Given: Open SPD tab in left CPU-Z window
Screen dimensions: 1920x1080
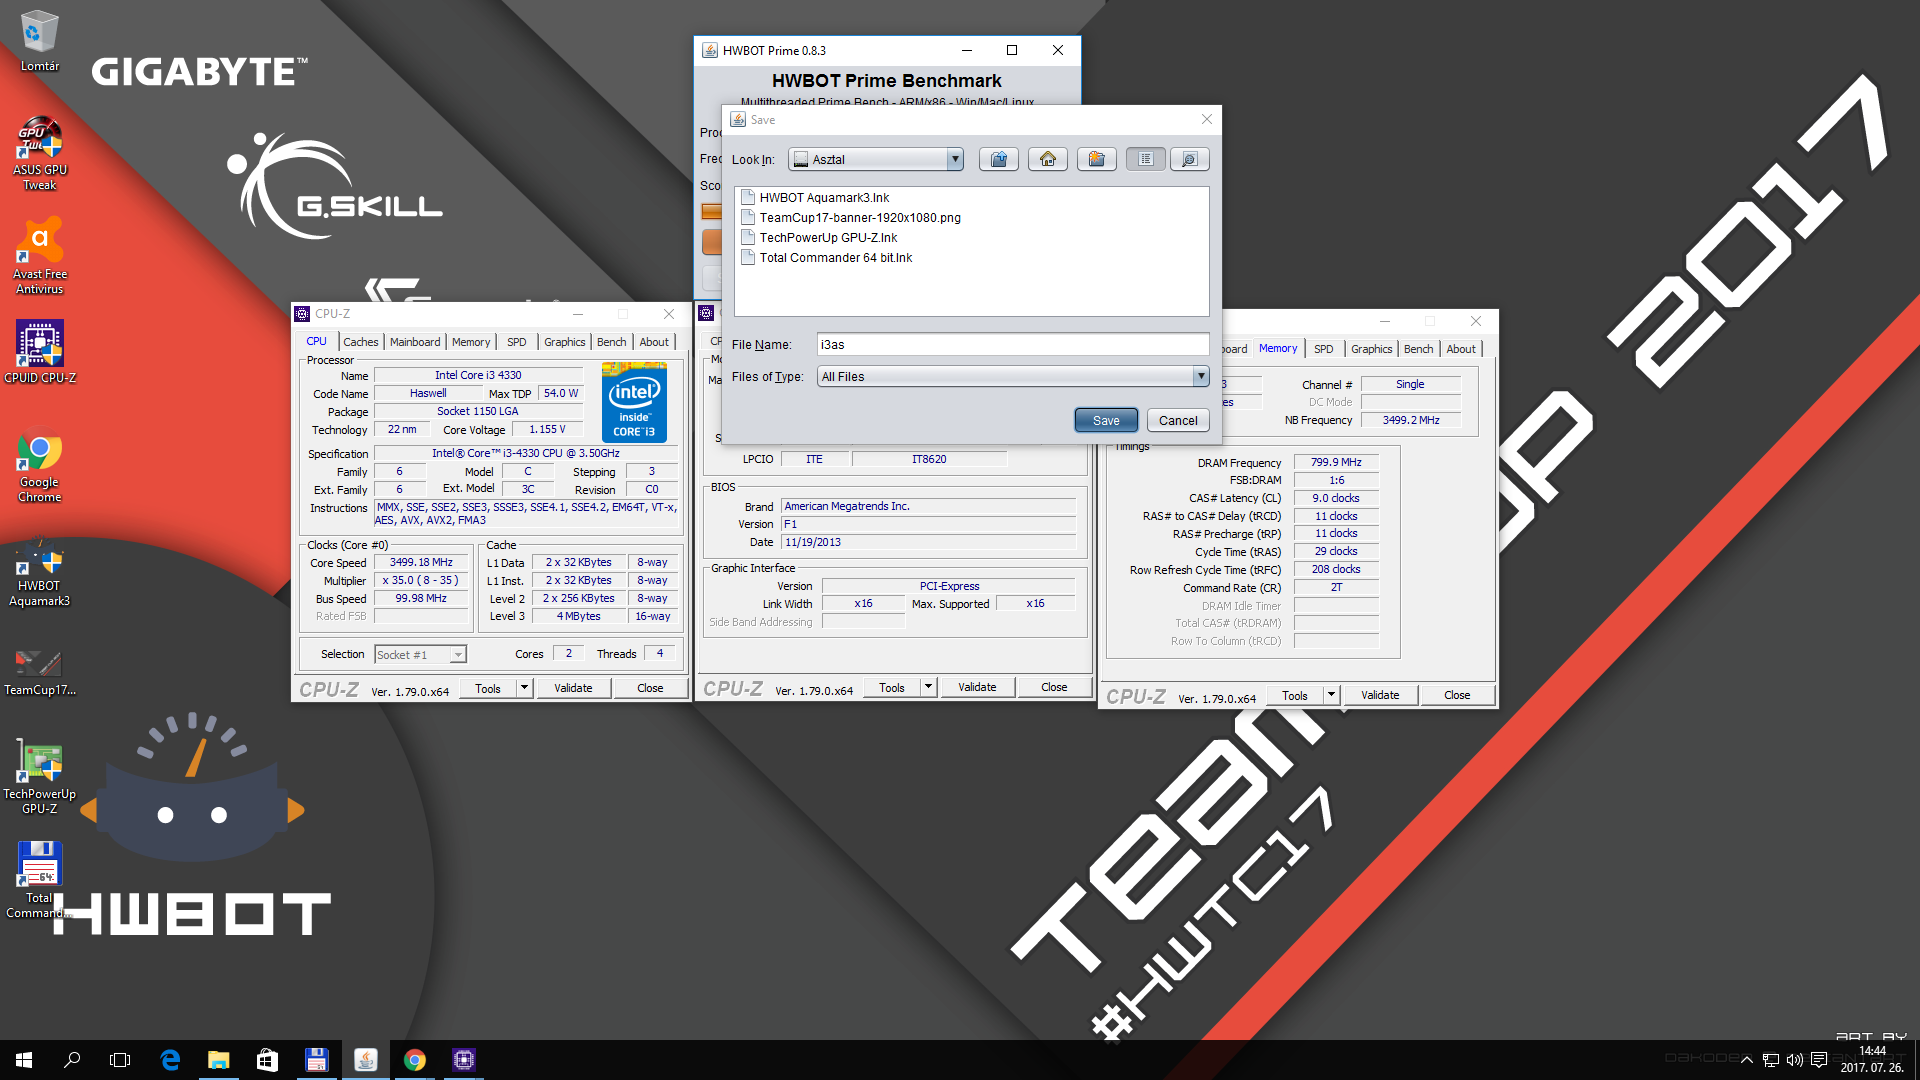Looking at the screenshot, I should pyautogui.click(x=516, y=342).
